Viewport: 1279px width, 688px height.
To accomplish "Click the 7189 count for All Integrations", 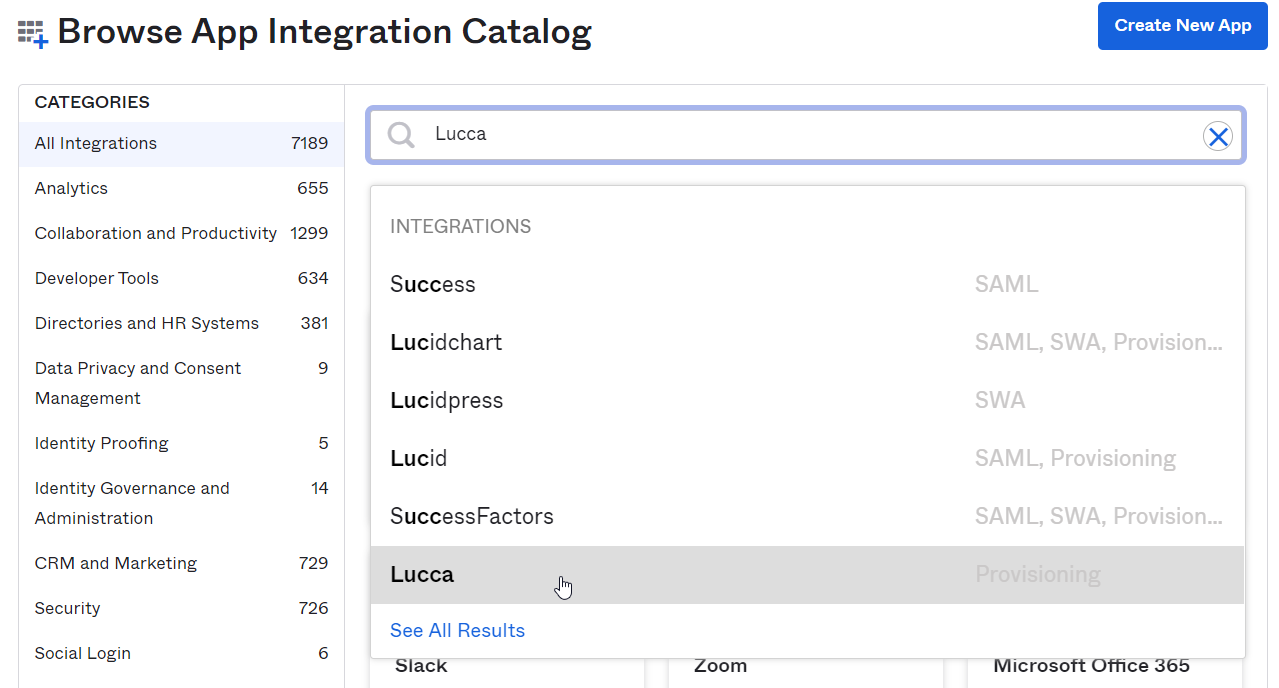I will (309, 144).
